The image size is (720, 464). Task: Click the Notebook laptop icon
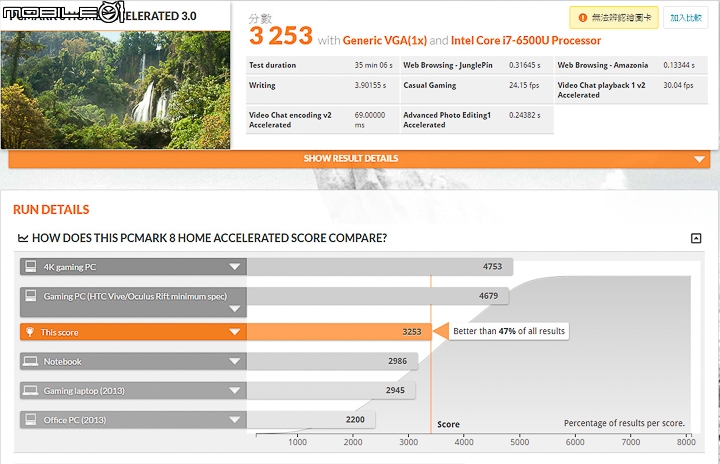click(31, 361)
